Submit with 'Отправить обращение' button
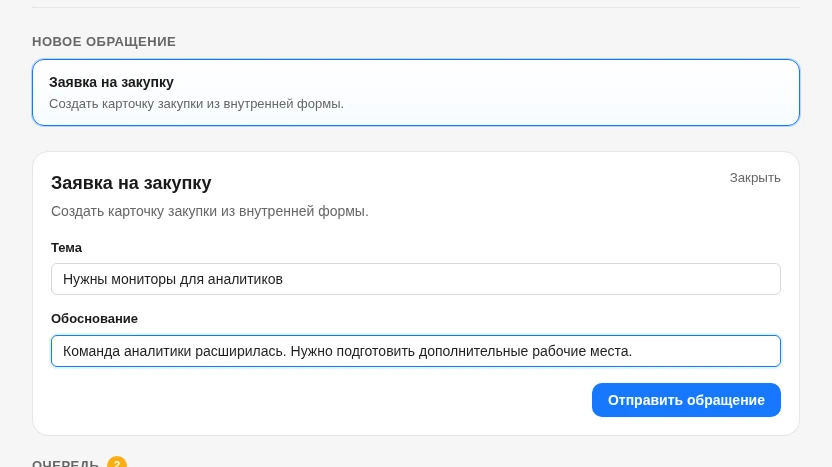Screen dimensions: 832x467 click(686, 400)
